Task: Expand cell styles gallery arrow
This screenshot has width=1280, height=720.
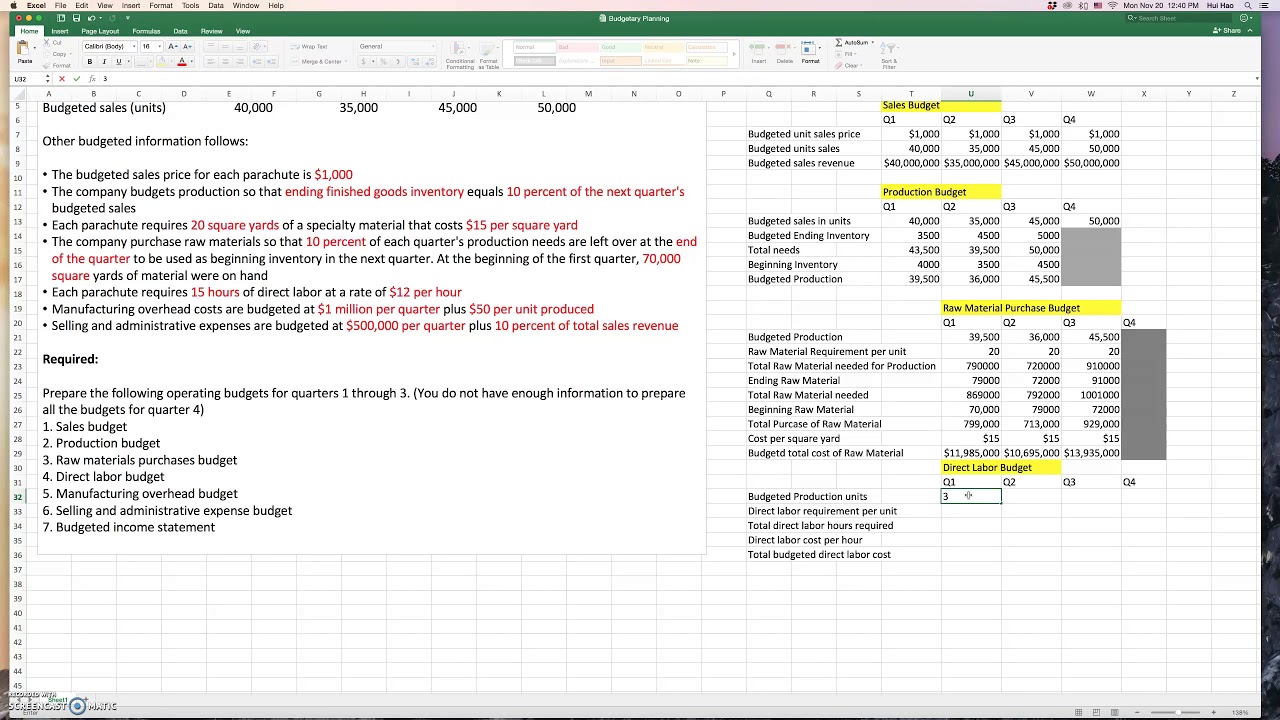Action: [x=734, y=54]
